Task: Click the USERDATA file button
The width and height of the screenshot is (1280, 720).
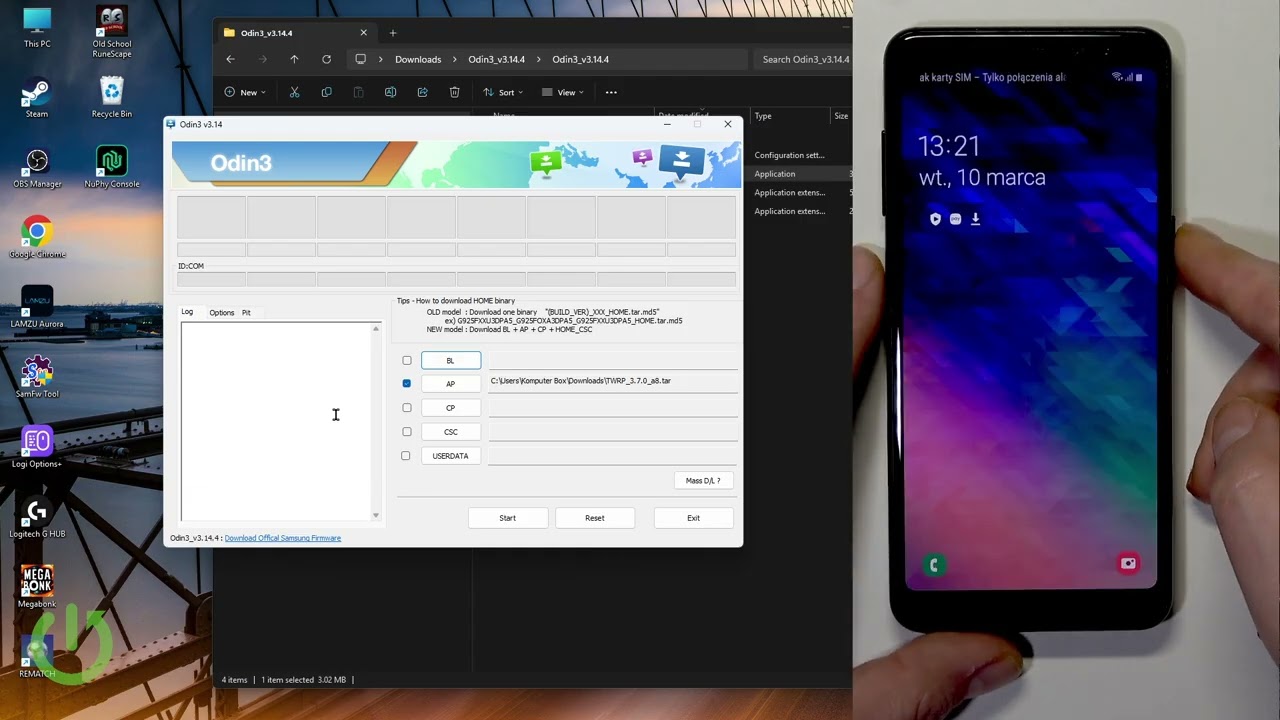Action: click(451, 456)
